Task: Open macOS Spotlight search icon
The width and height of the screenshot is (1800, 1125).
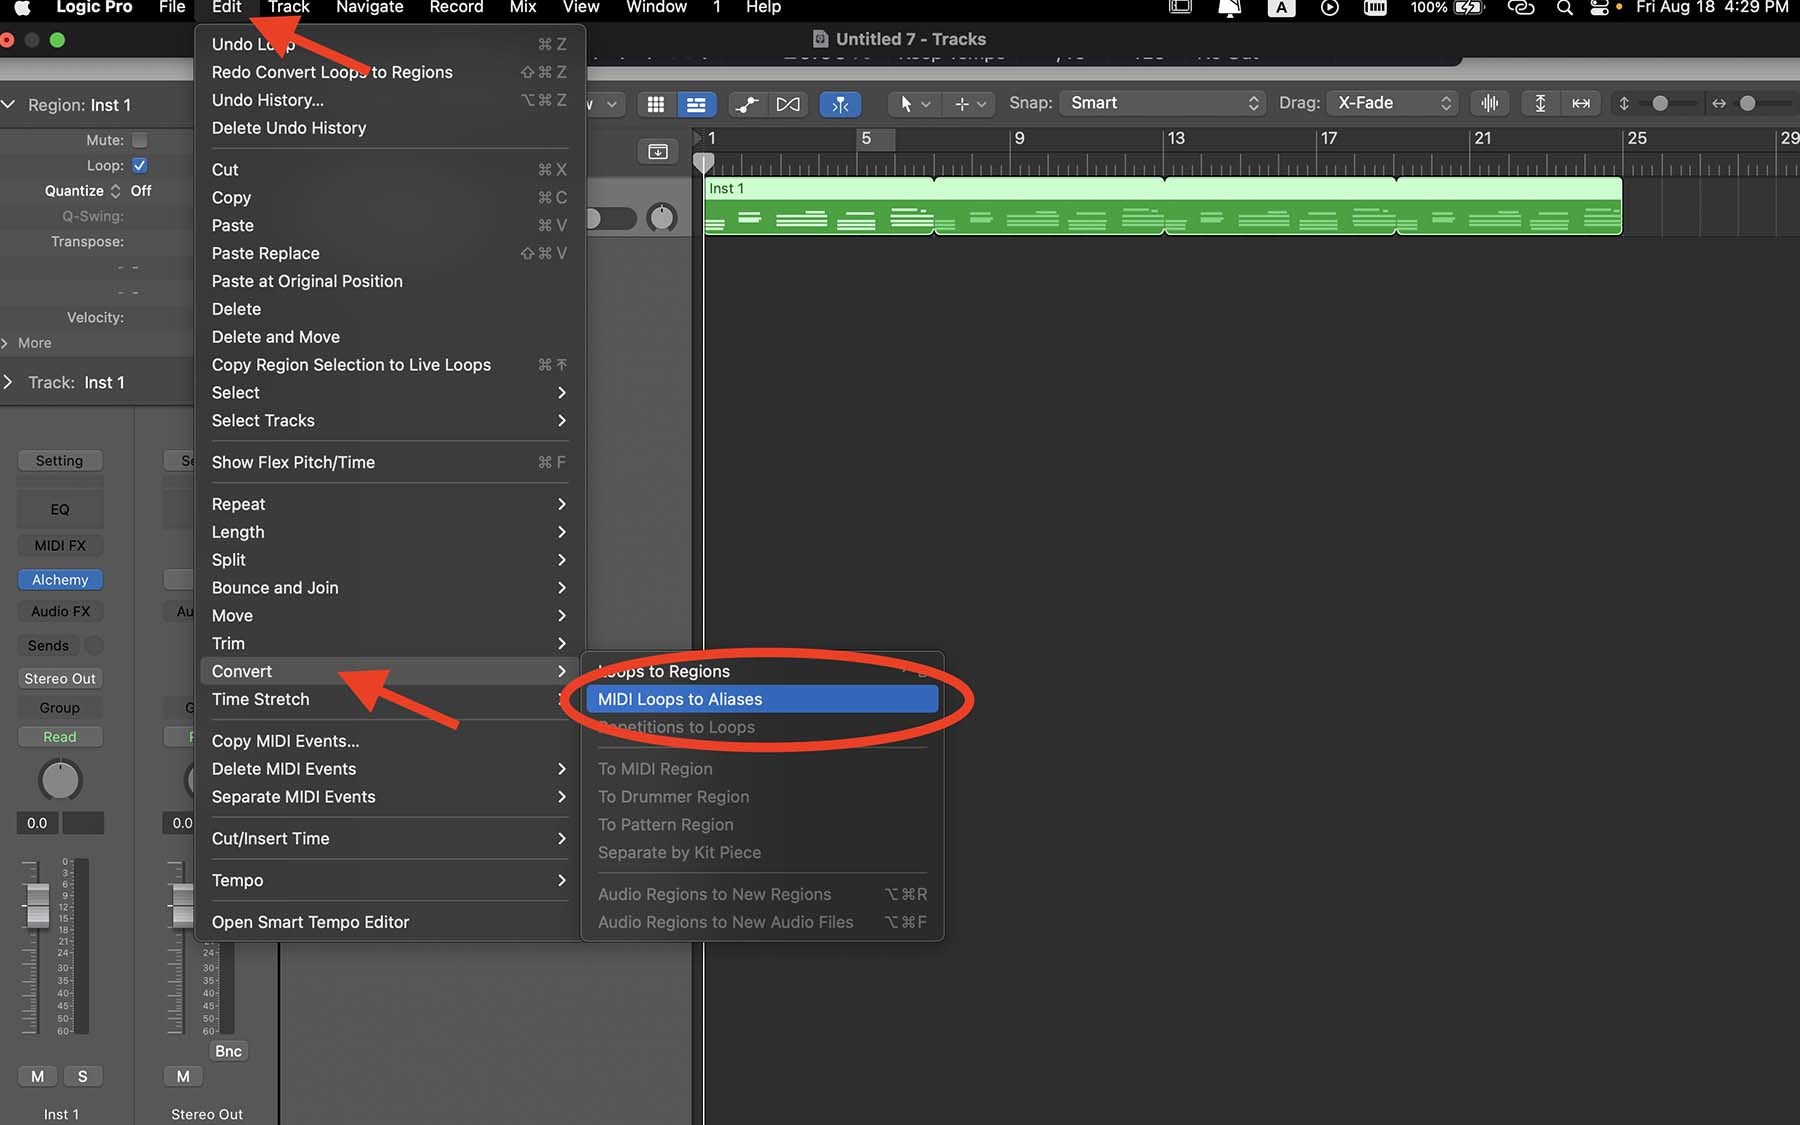Action: 1564,8
